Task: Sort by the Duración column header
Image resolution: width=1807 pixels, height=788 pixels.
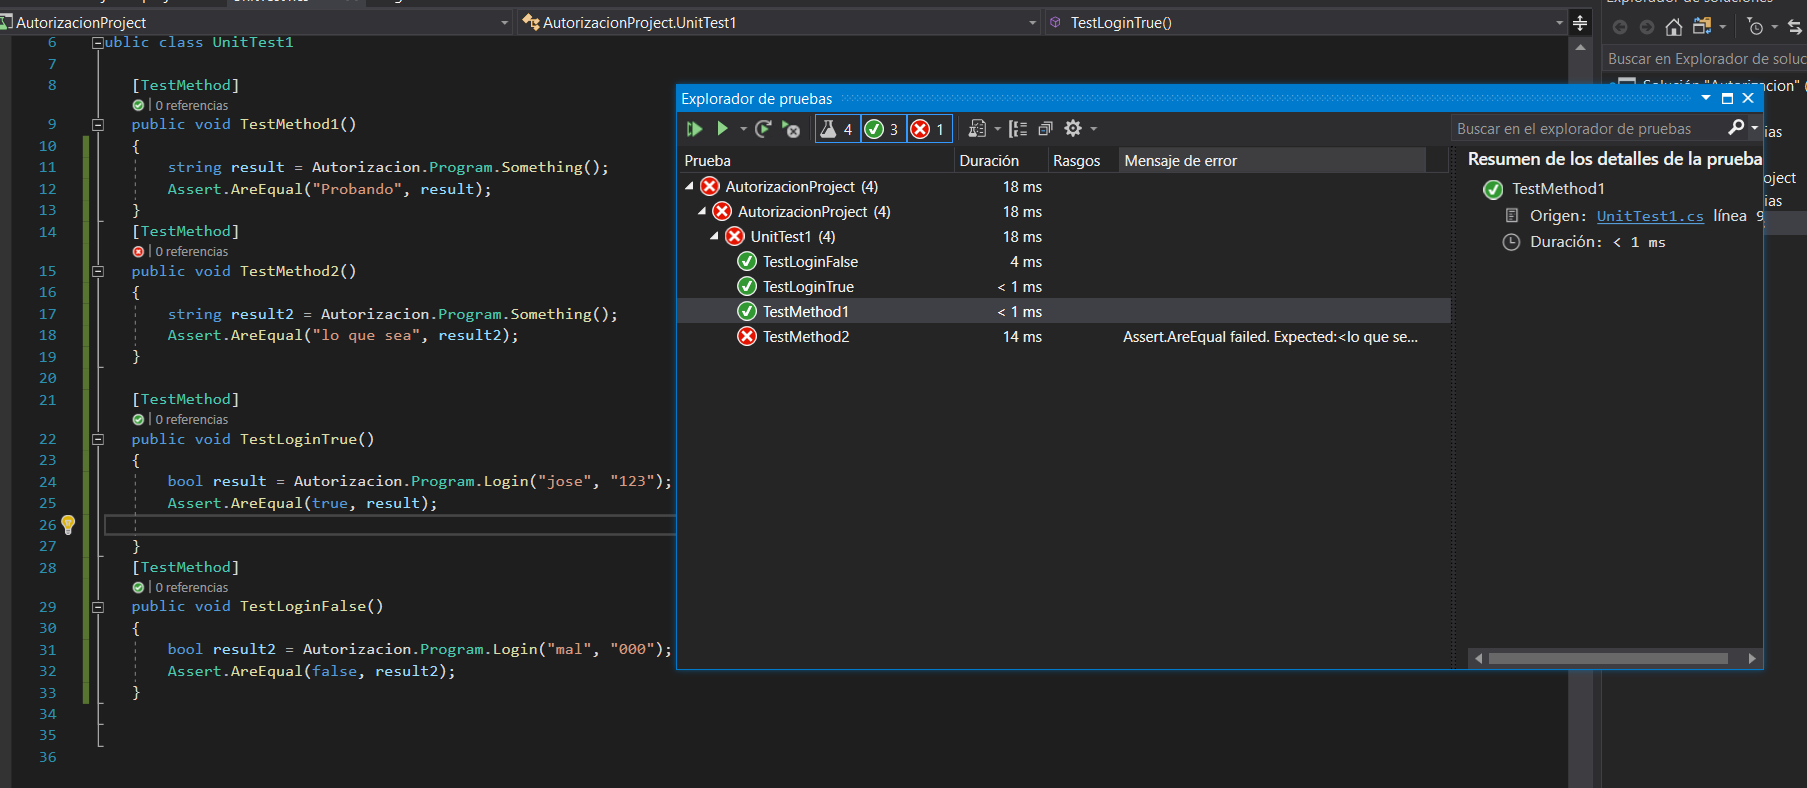Action: [x=1000, y=160]
